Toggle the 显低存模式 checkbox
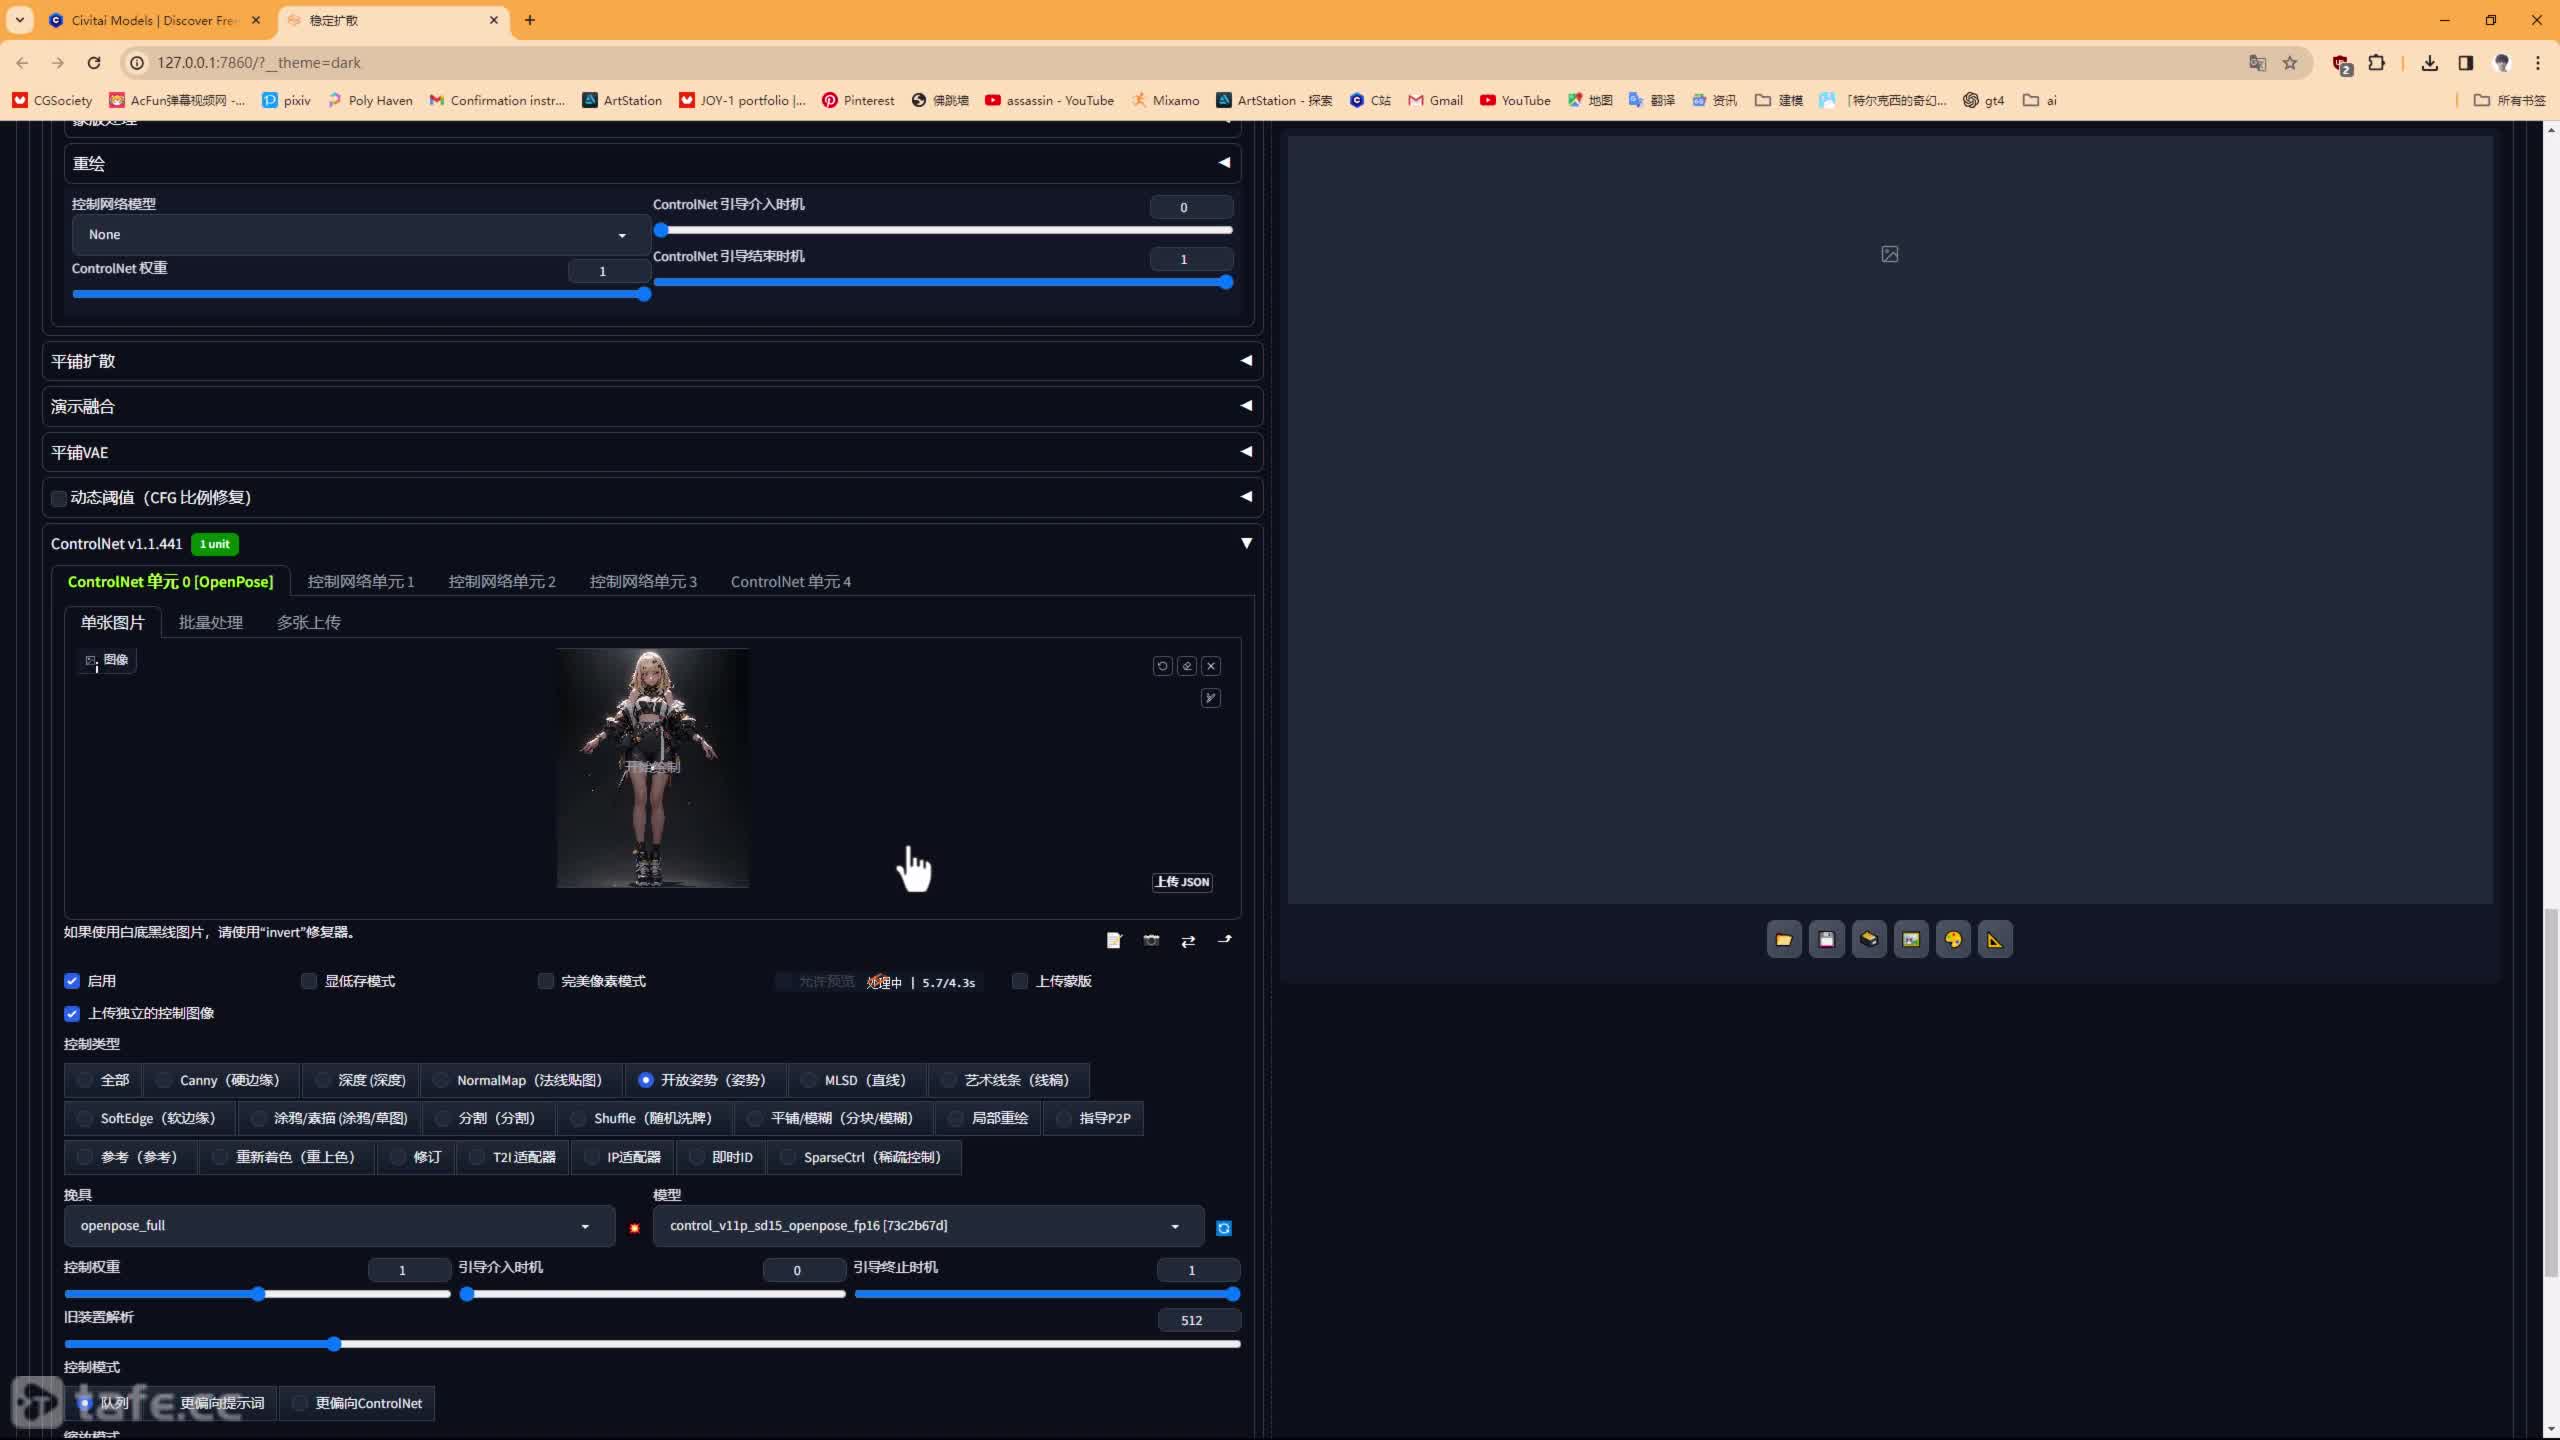Image resolution: width=2560 pixels, height=1440 pixels. click(x=309, y=981)
